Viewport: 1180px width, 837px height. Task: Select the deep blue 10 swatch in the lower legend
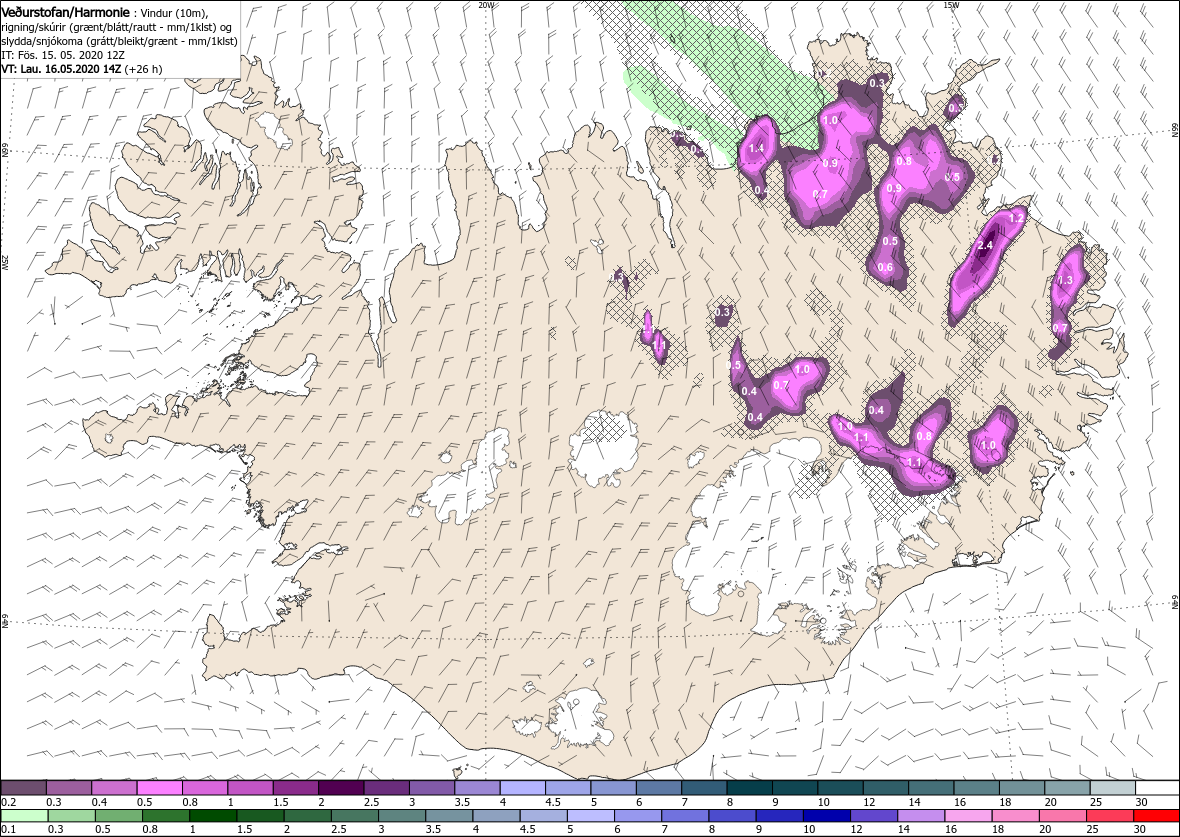point(826,815)
